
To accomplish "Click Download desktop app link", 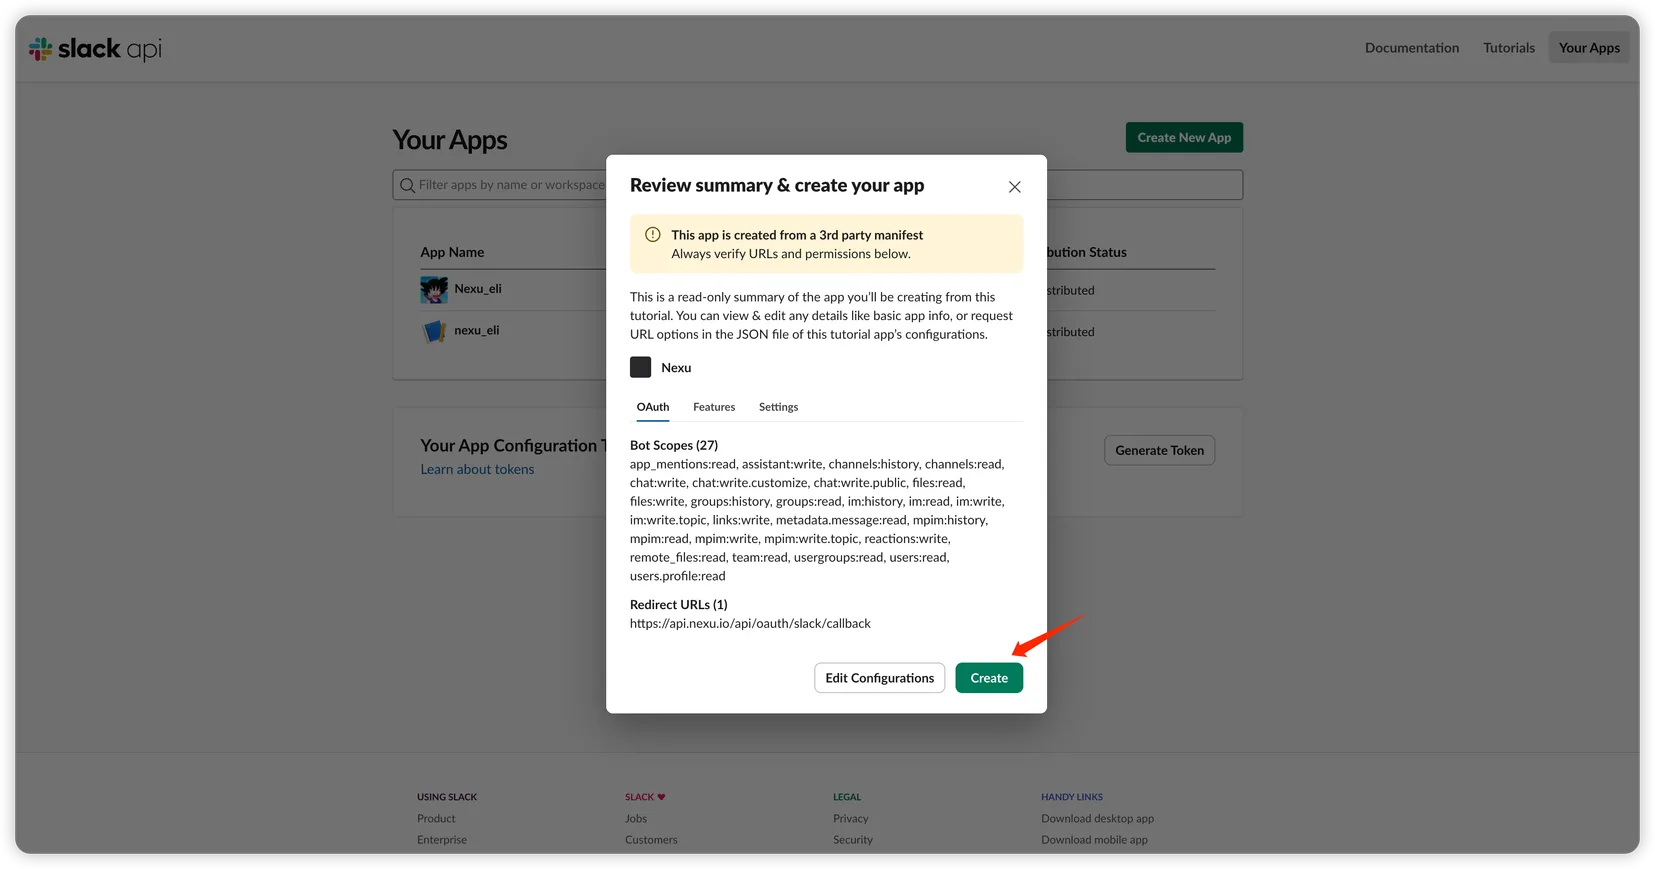I will (1097, 819).
